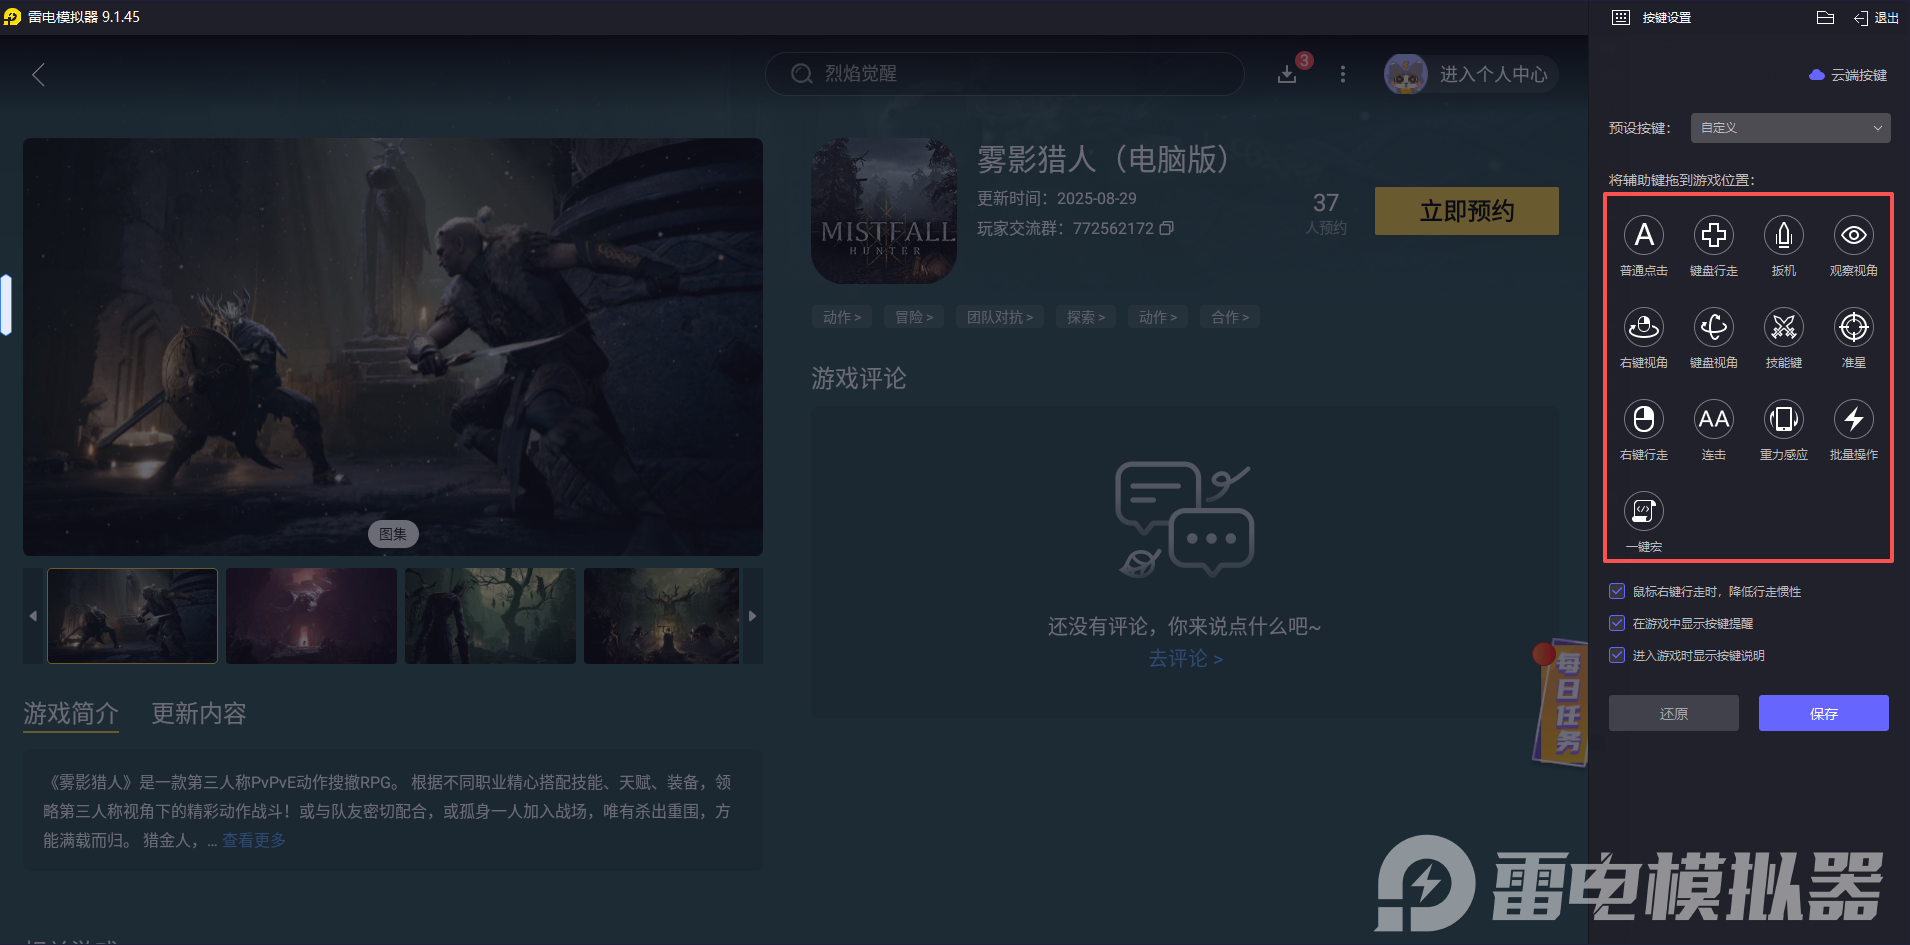Show previous gallery thumbnails with left arrow

[33, 616]
